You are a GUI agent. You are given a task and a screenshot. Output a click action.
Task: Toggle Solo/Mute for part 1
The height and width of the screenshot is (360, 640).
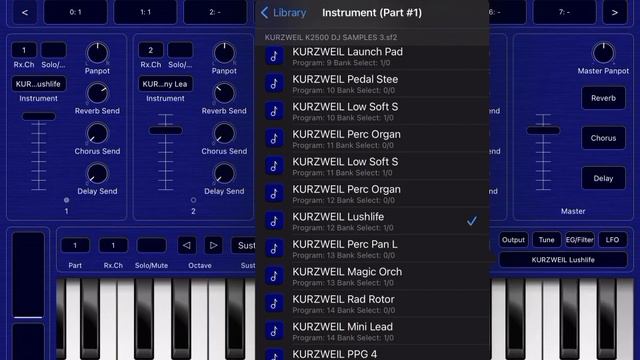53,50
